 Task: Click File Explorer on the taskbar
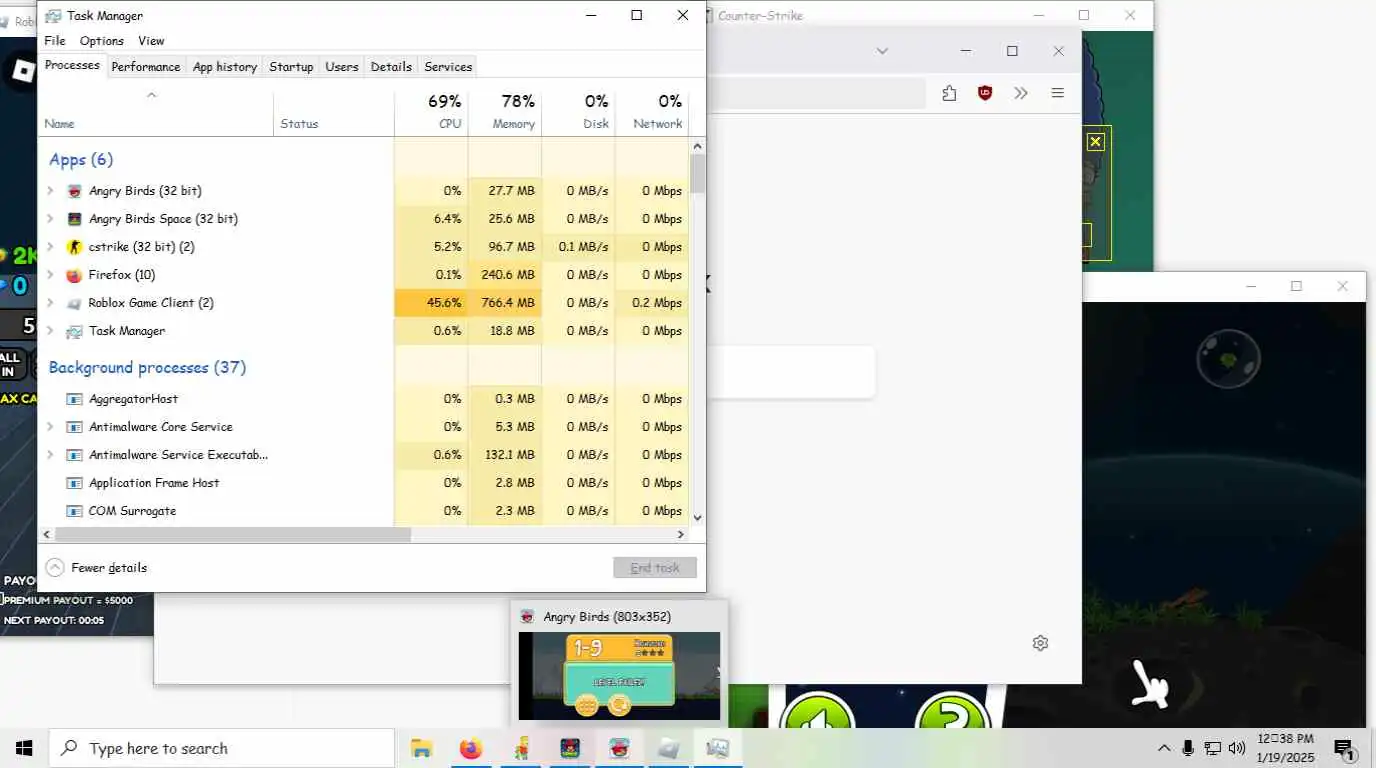pyautogui.click(x=422, y=748)
